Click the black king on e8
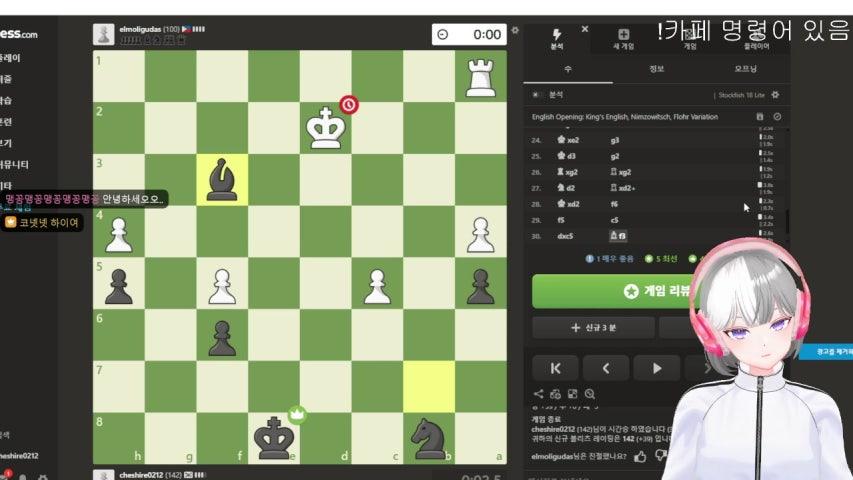Screen dimensions: 853x480 [274, 438]
